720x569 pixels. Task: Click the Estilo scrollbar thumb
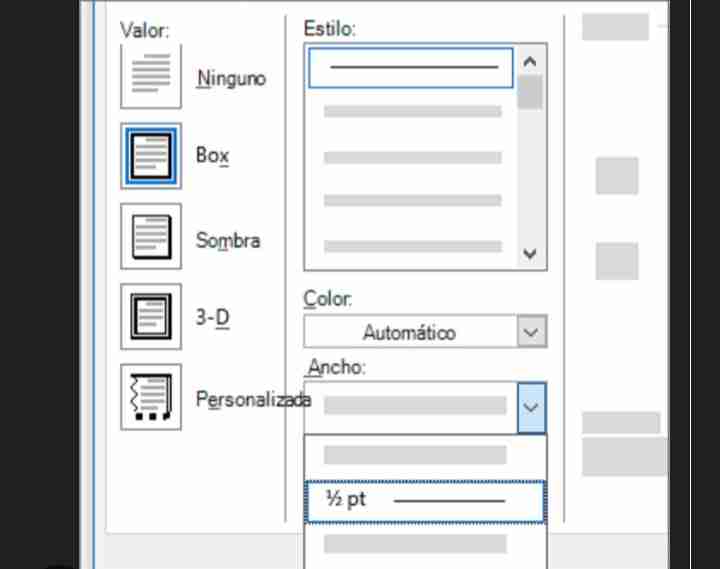point(530,92)
